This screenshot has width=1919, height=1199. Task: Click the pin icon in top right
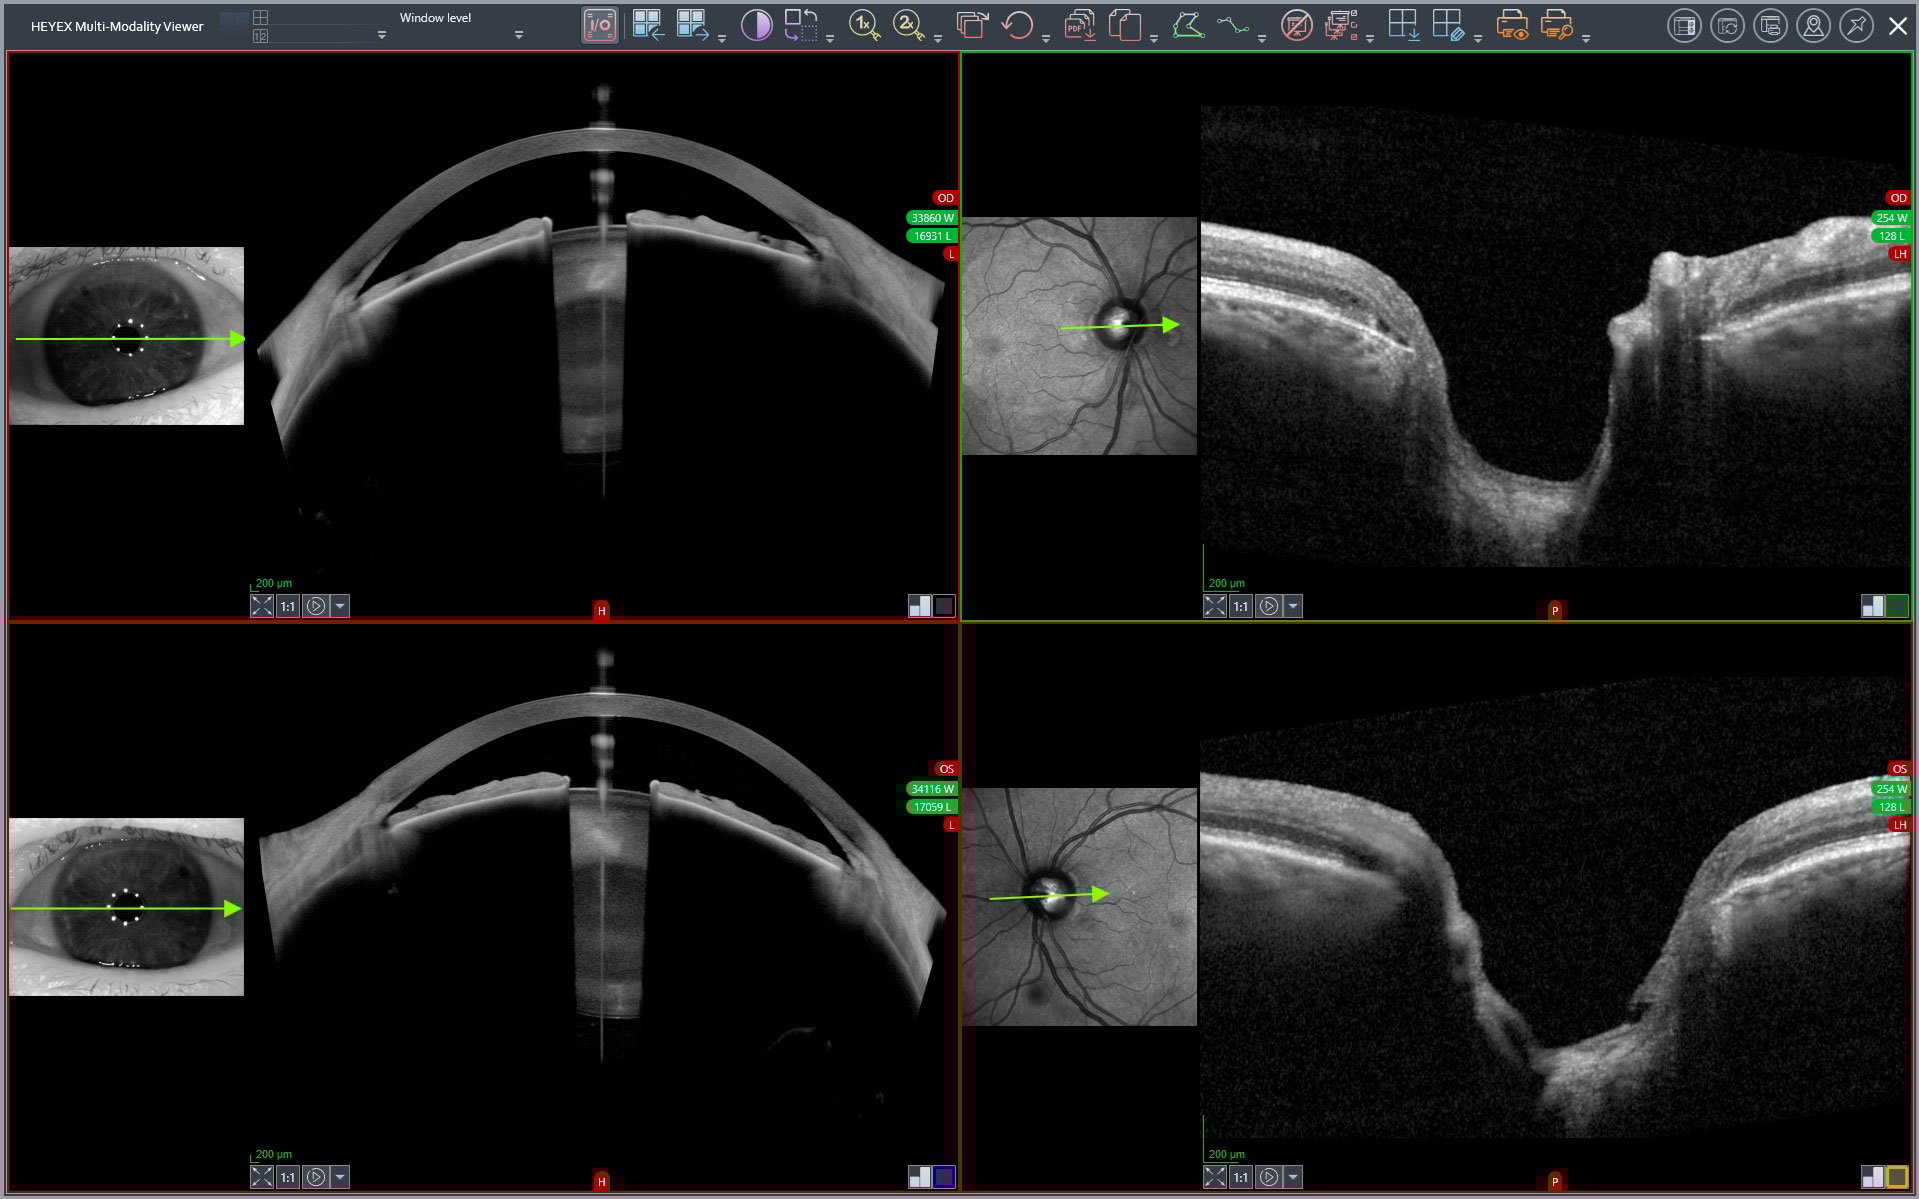click(1856, 26)
